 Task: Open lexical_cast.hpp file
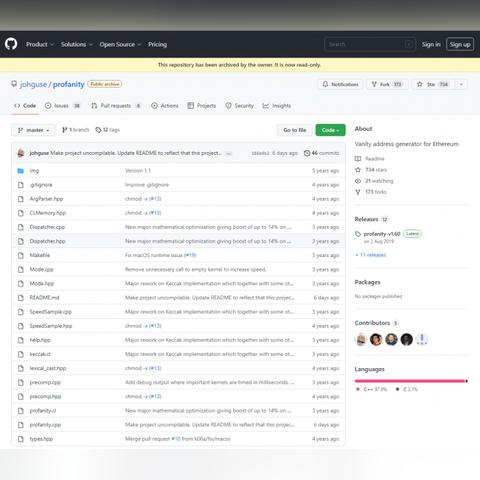point(48,368)
